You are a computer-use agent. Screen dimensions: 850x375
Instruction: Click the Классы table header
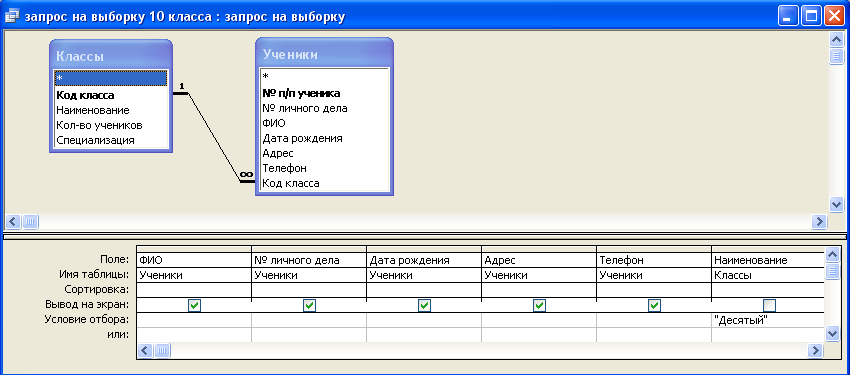point(111,56)
